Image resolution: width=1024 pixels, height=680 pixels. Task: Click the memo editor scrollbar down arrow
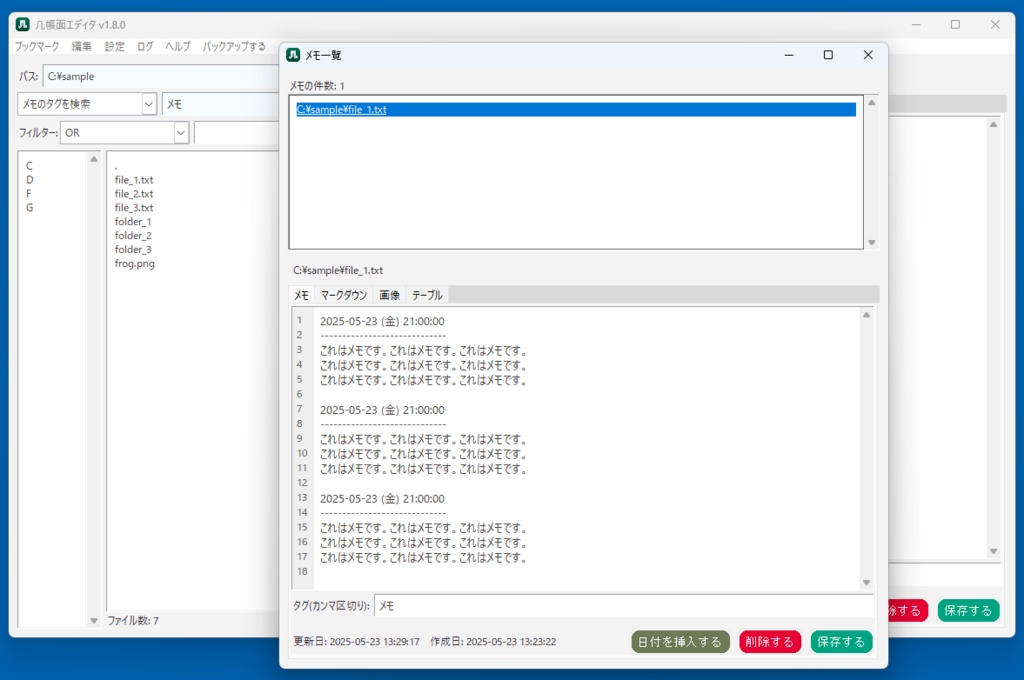(867, 582)
